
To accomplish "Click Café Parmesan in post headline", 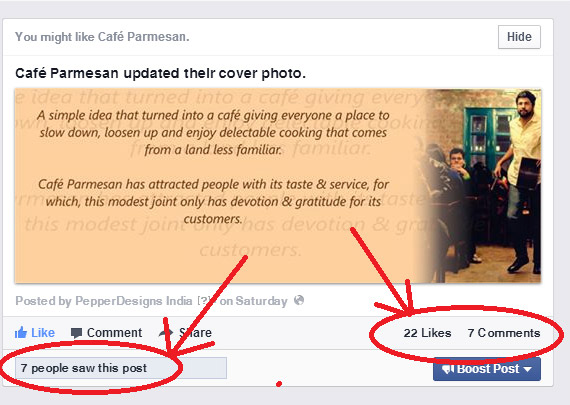I will coord(67,73).
